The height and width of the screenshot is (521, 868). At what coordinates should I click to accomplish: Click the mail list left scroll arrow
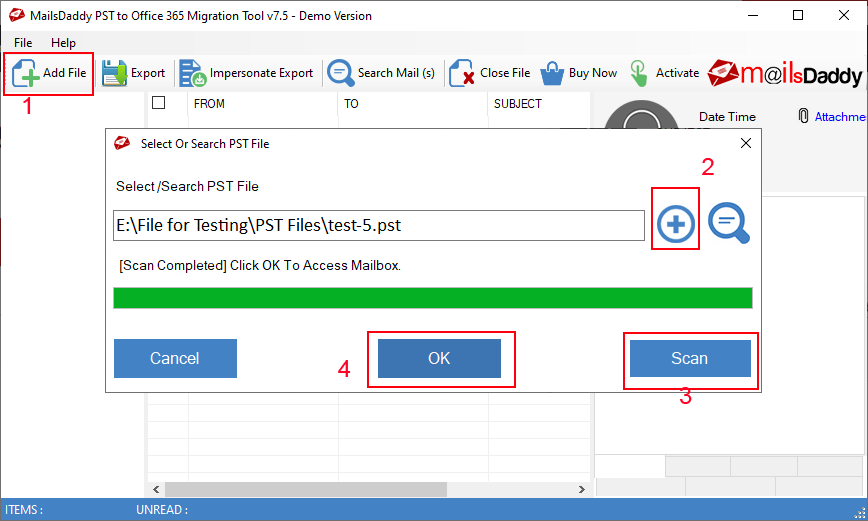[156, 489]
